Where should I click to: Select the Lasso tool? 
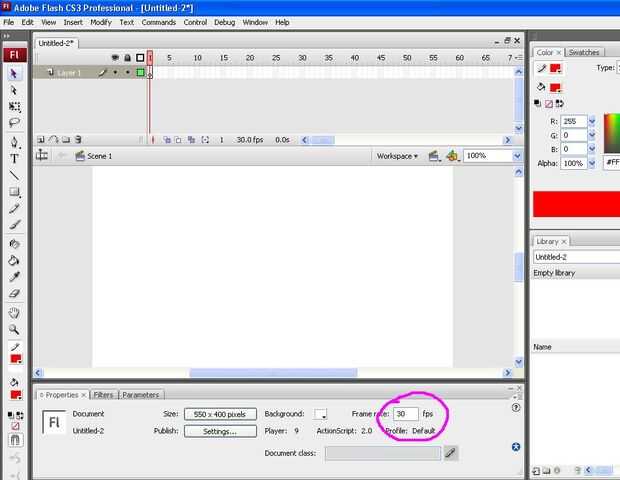coord(15,123)
